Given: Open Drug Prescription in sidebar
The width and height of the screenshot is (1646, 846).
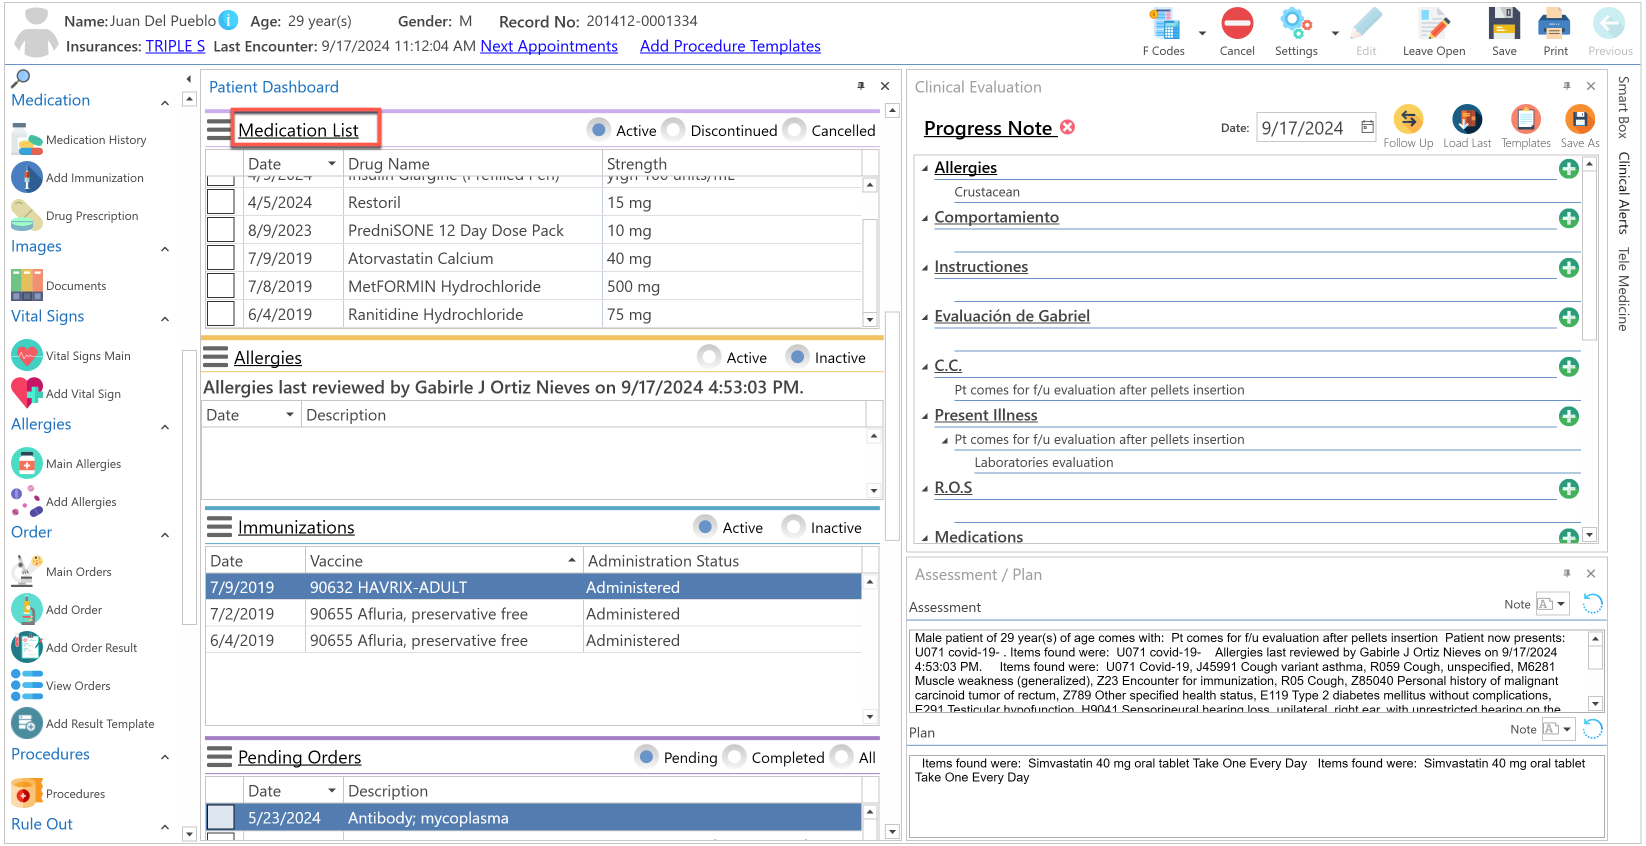Looking at the screenshot, I should point(76,216).
